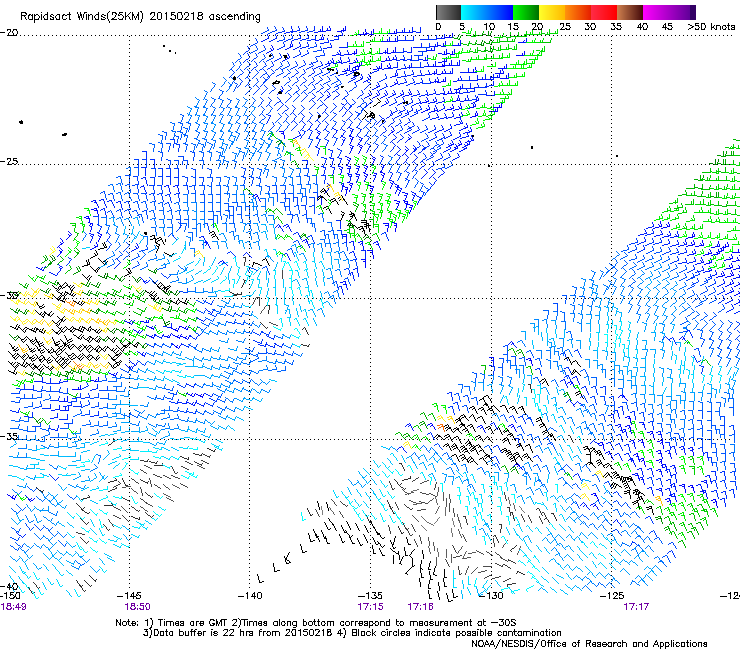Click the '25' legend scale label

point(564,27)
